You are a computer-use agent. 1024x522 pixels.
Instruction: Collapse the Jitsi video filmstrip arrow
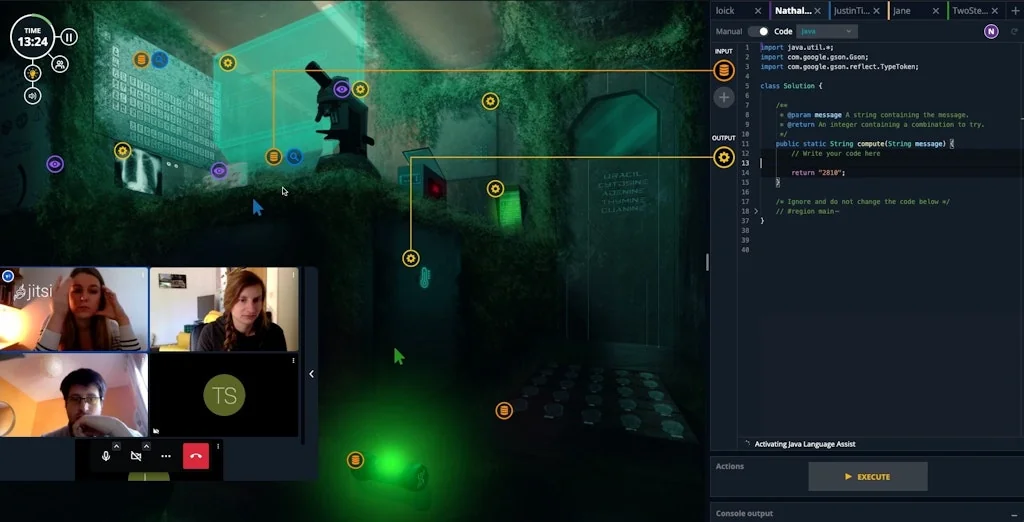(x=312, y=374)
